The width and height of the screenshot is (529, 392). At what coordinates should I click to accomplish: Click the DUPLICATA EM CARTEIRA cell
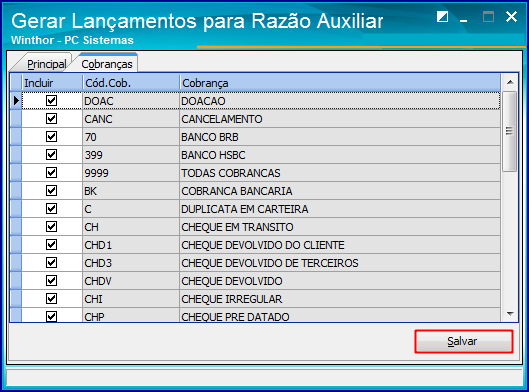point(340,209)
